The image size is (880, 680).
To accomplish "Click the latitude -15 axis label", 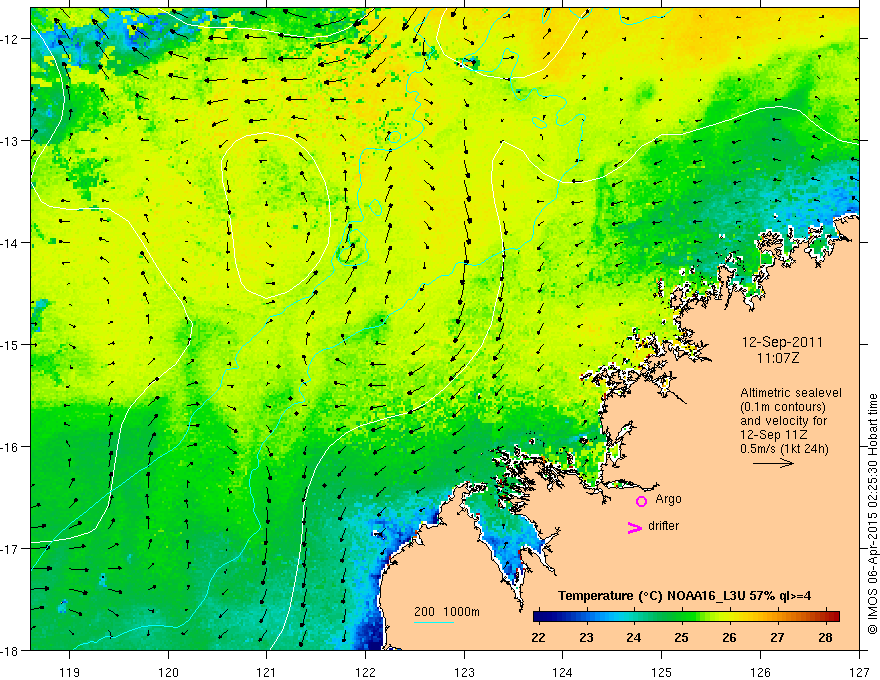I will click(x=10, y=345).
